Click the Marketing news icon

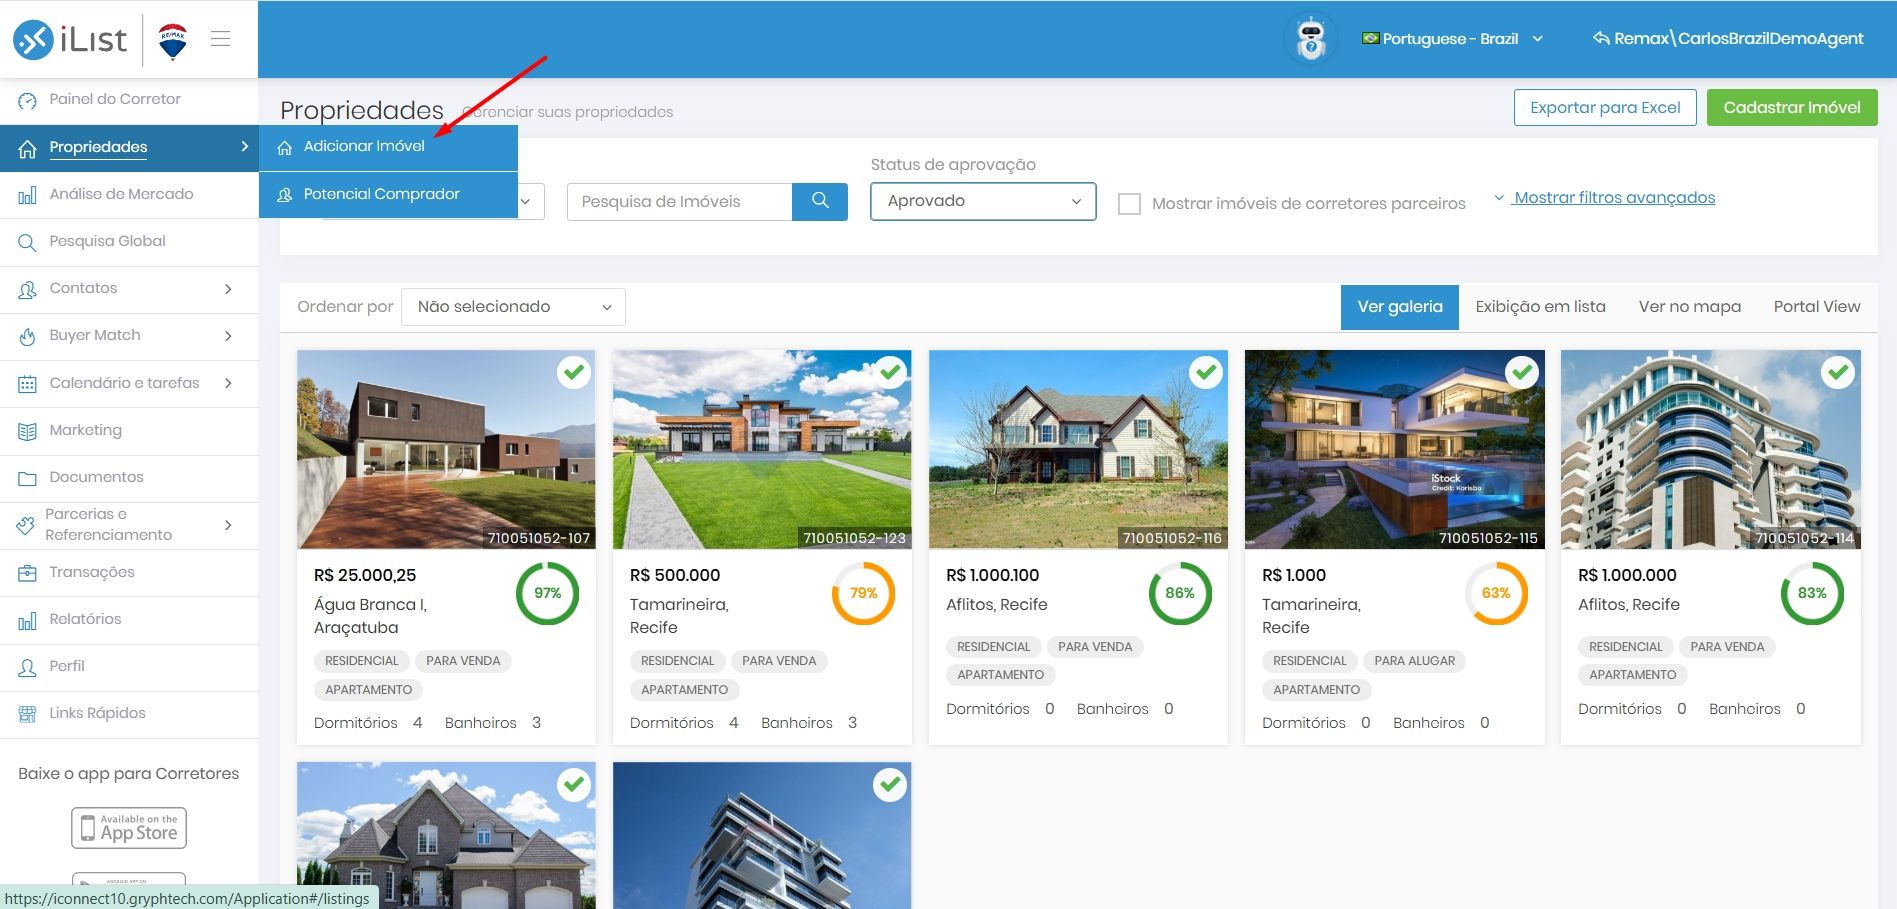click(x=27, y=431)
